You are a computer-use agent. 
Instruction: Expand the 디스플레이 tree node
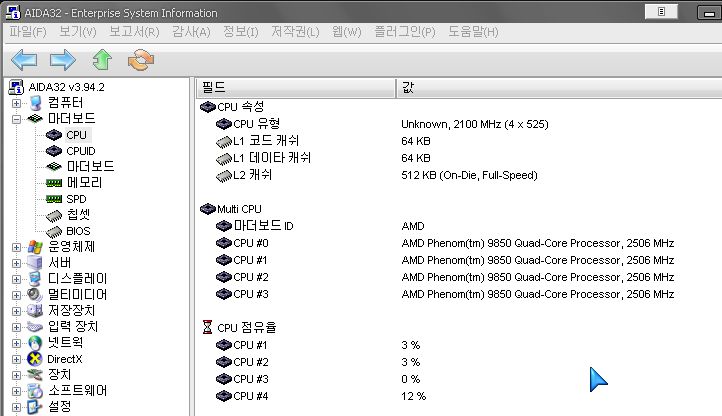[16, 279]
